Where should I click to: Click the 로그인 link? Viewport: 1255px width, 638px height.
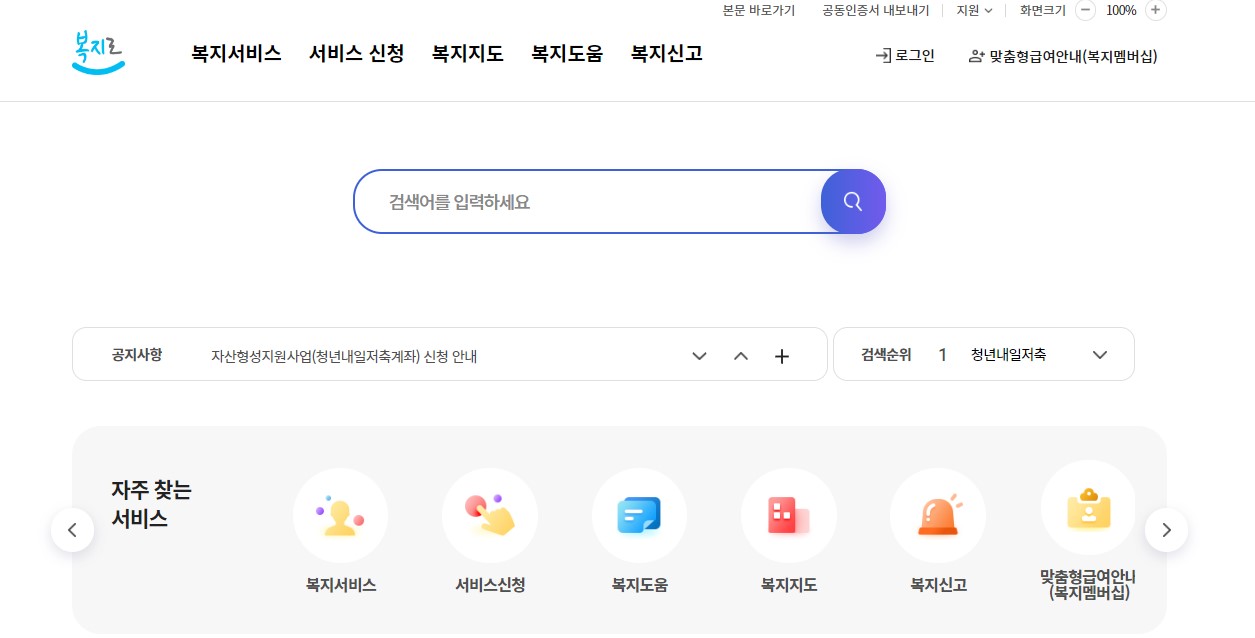905,57
